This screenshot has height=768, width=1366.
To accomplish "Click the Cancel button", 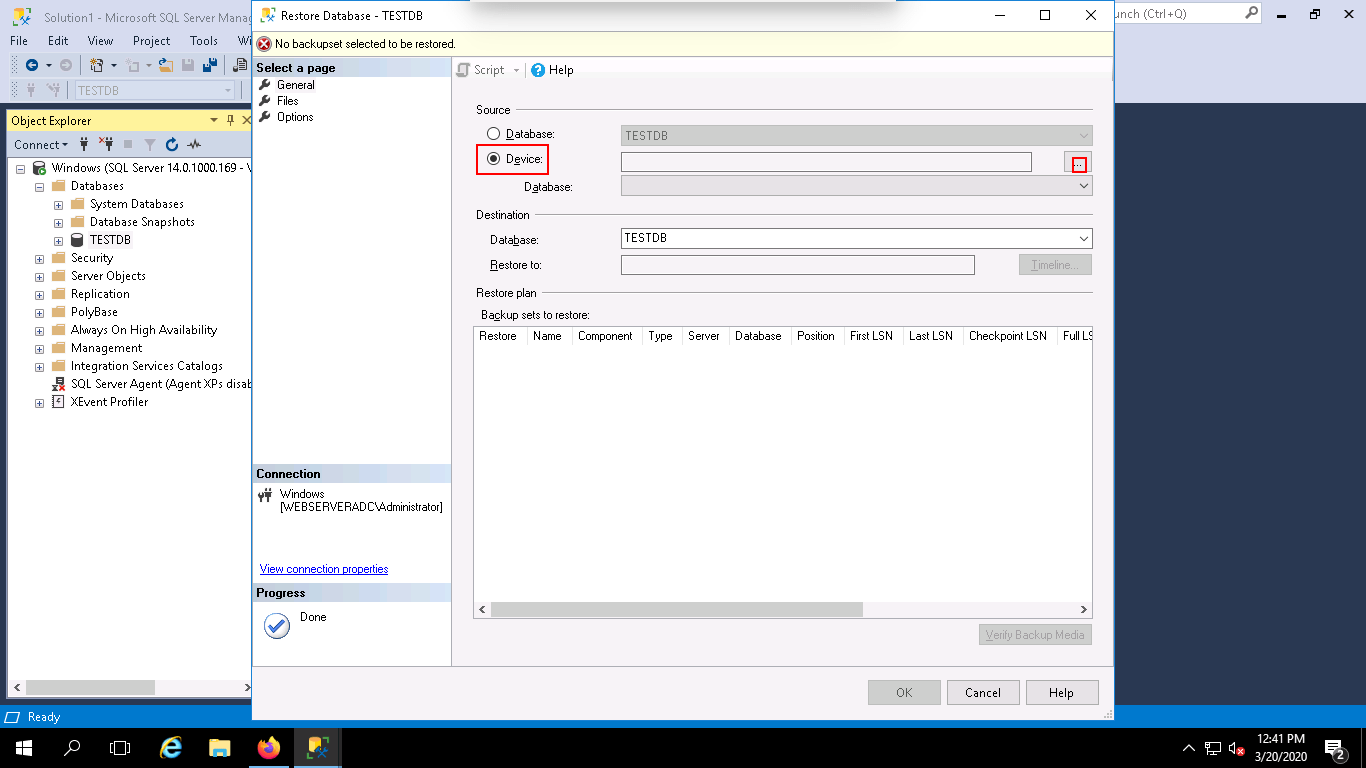I will click(983, 692).
